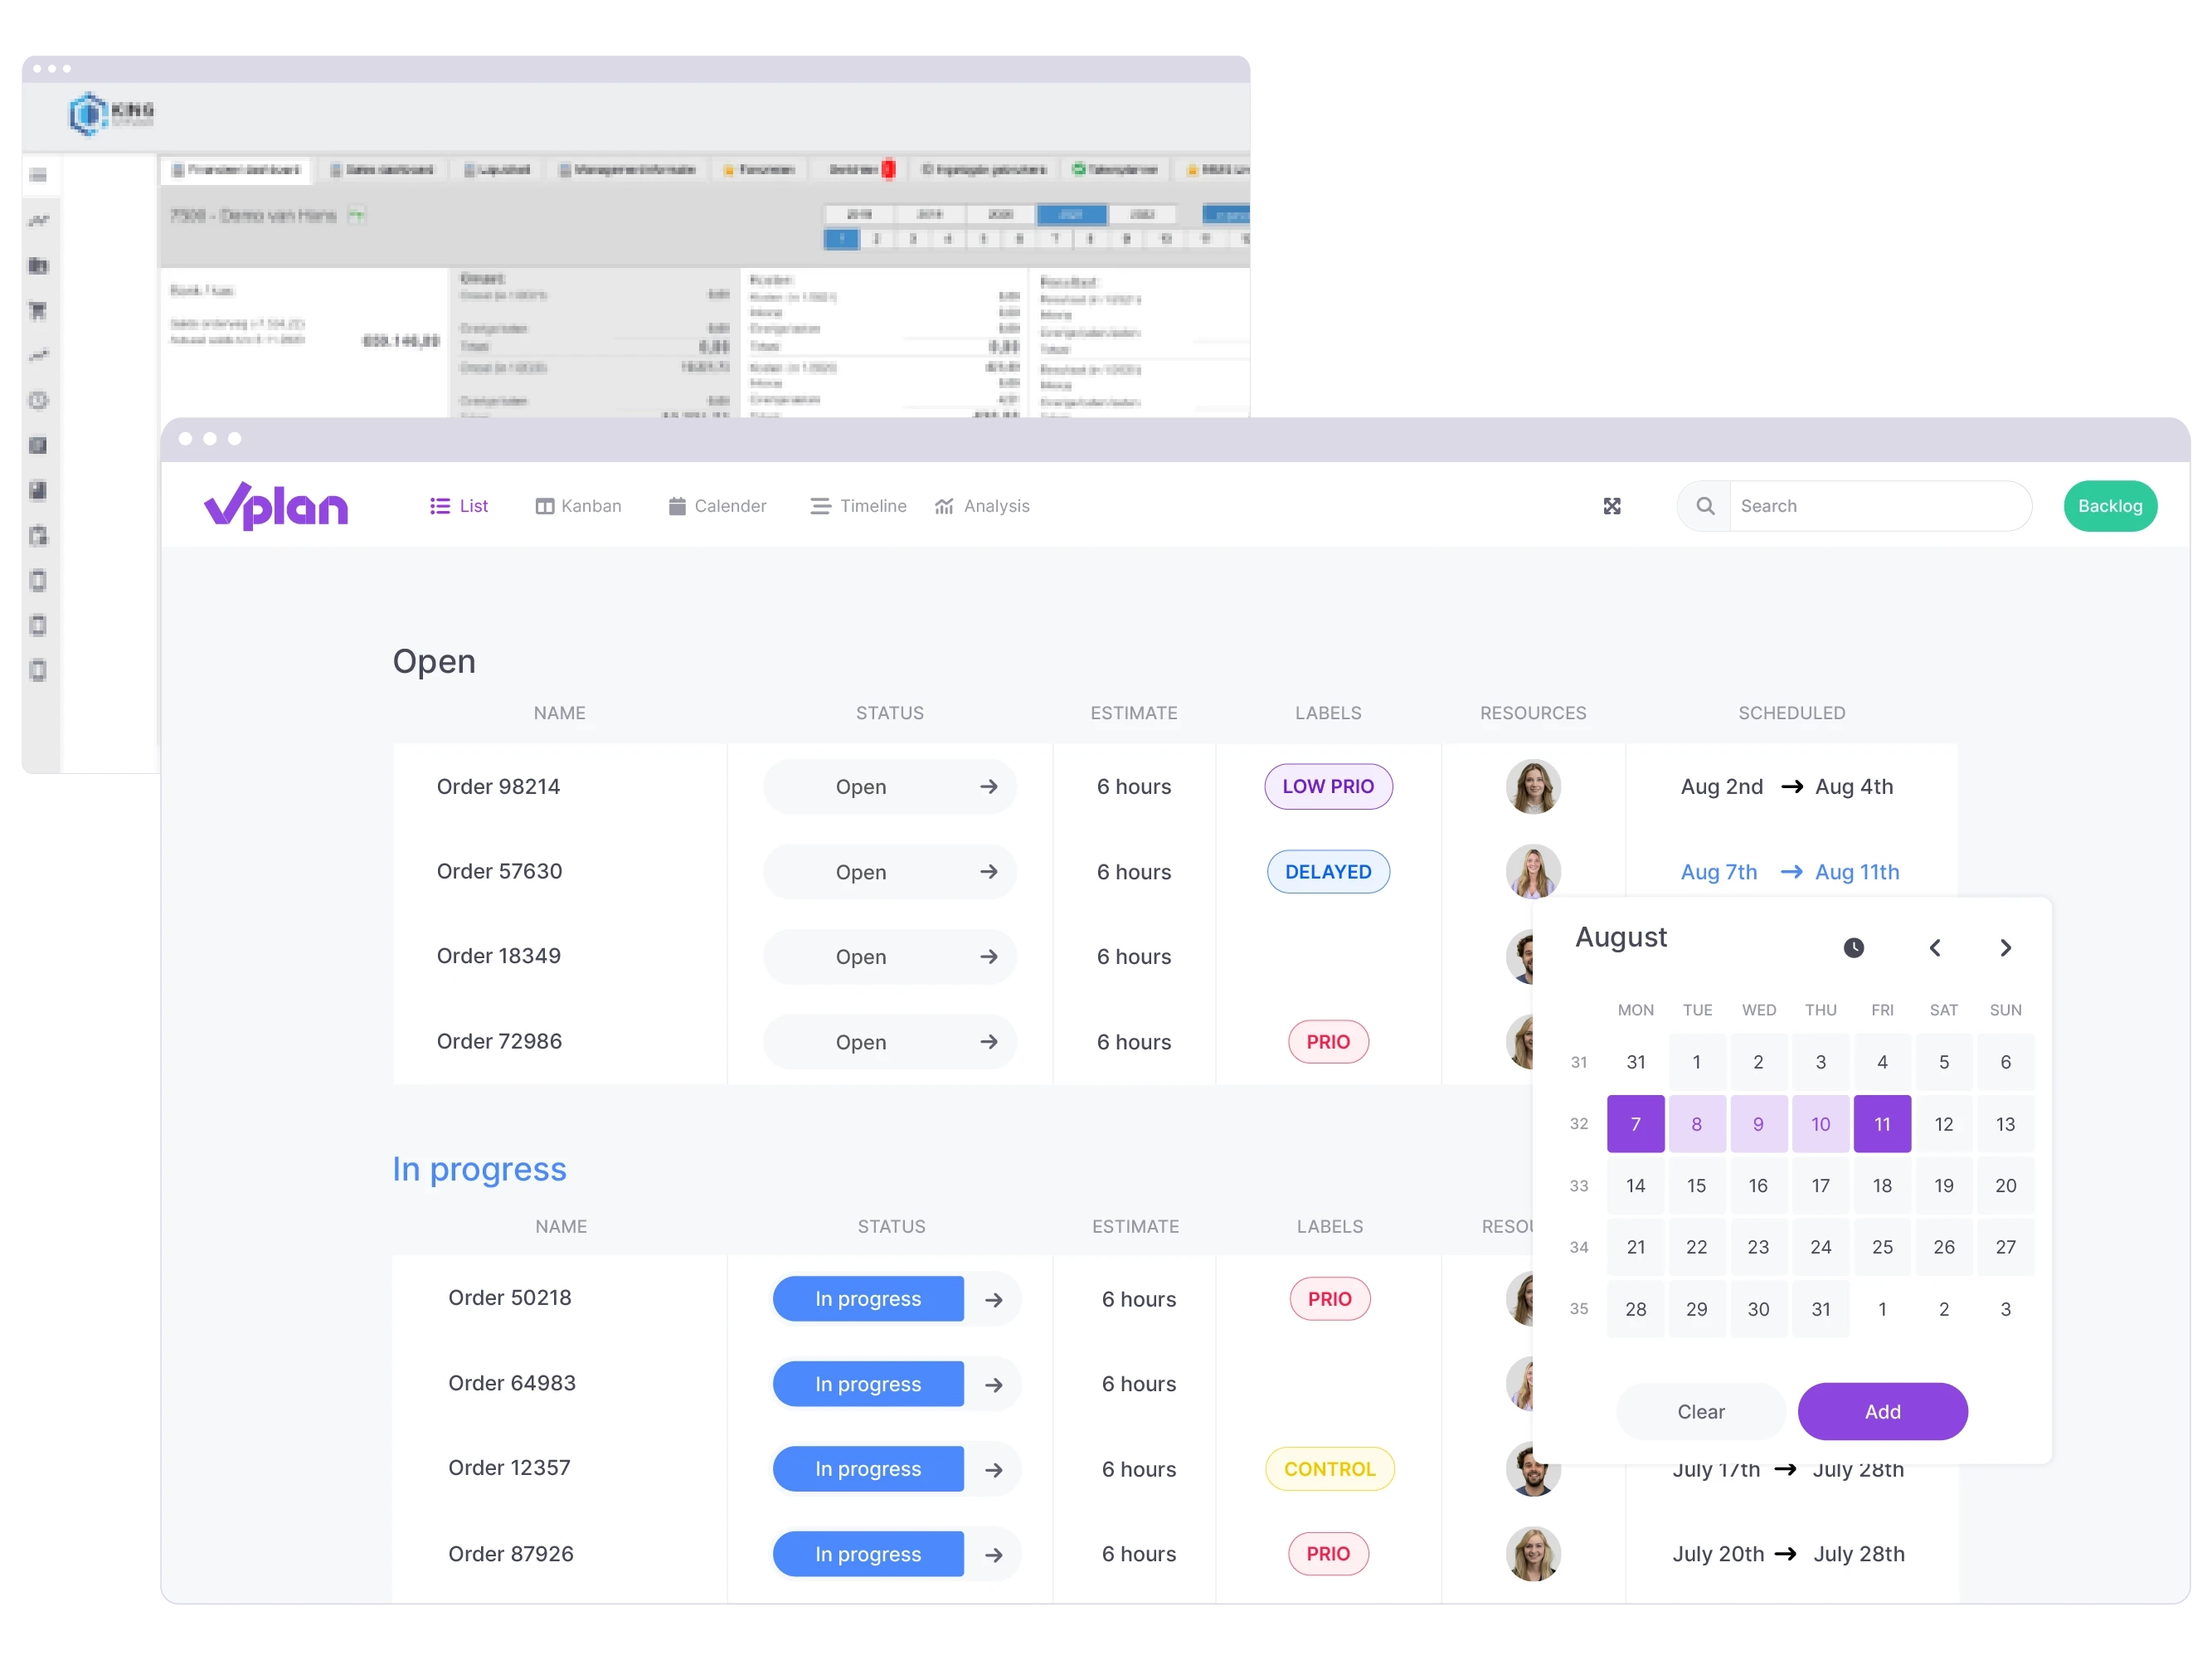2212x1660 pixels.
Task: Click the Backlog button
Action: (2107, 506)
